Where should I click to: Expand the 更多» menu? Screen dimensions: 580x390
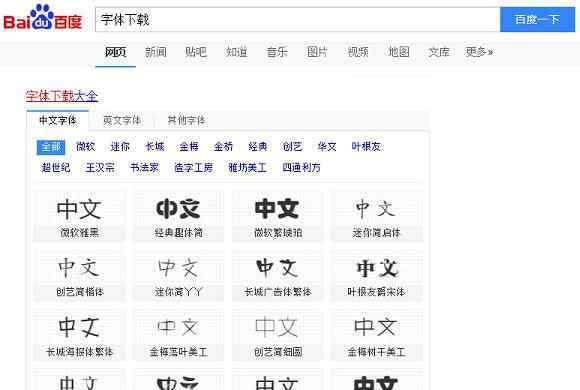point(479,52)
